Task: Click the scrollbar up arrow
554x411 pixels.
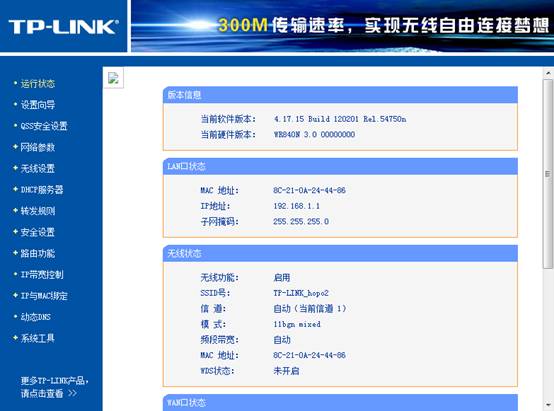Action: (548, 73)
